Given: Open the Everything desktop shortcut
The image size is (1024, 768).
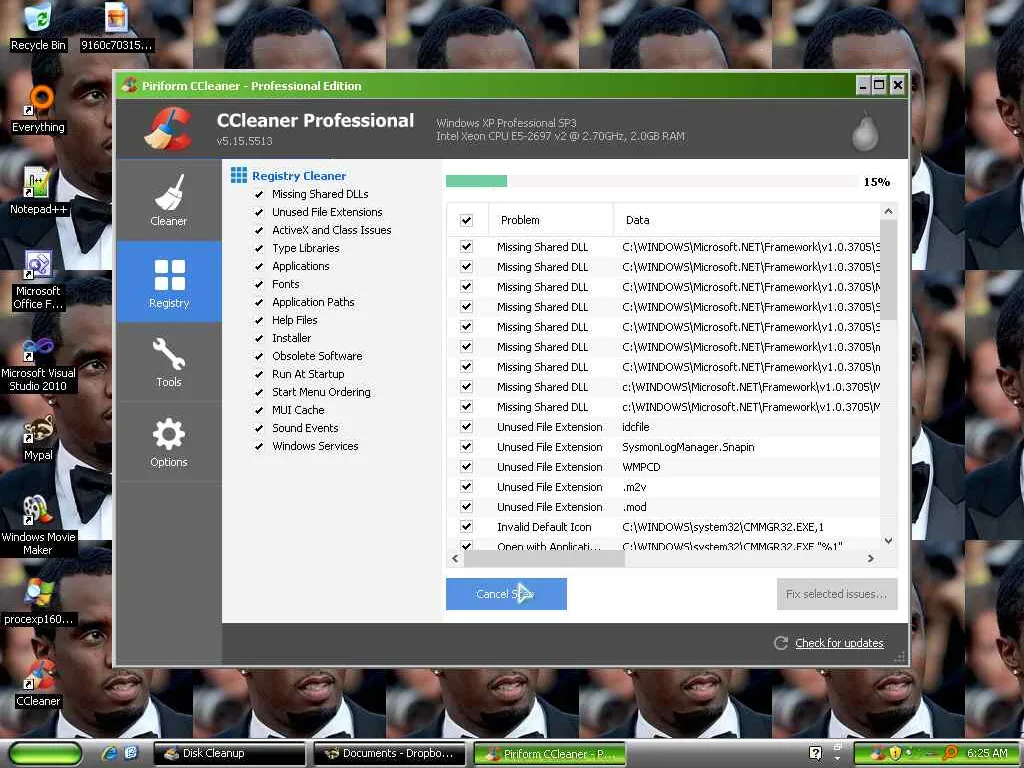Looking at the screenshot, I should [38, 110].
